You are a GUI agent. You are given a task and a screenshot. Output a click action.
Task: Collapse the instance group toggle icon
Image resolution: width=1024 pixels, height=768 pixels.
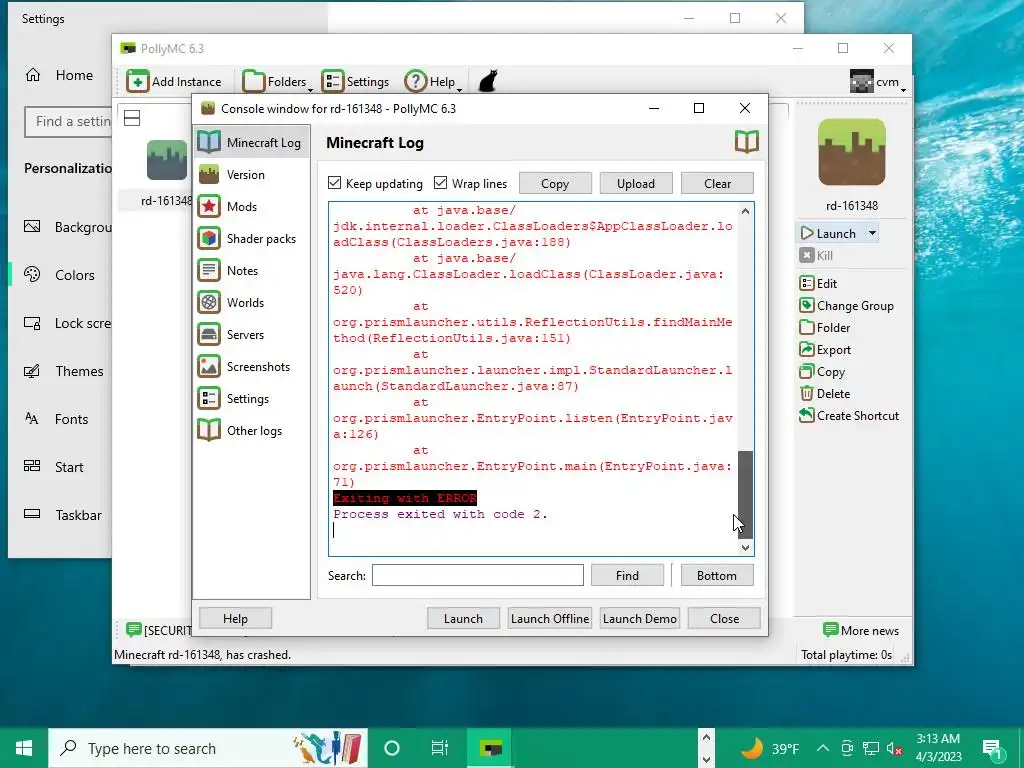(x=132, y=118)
